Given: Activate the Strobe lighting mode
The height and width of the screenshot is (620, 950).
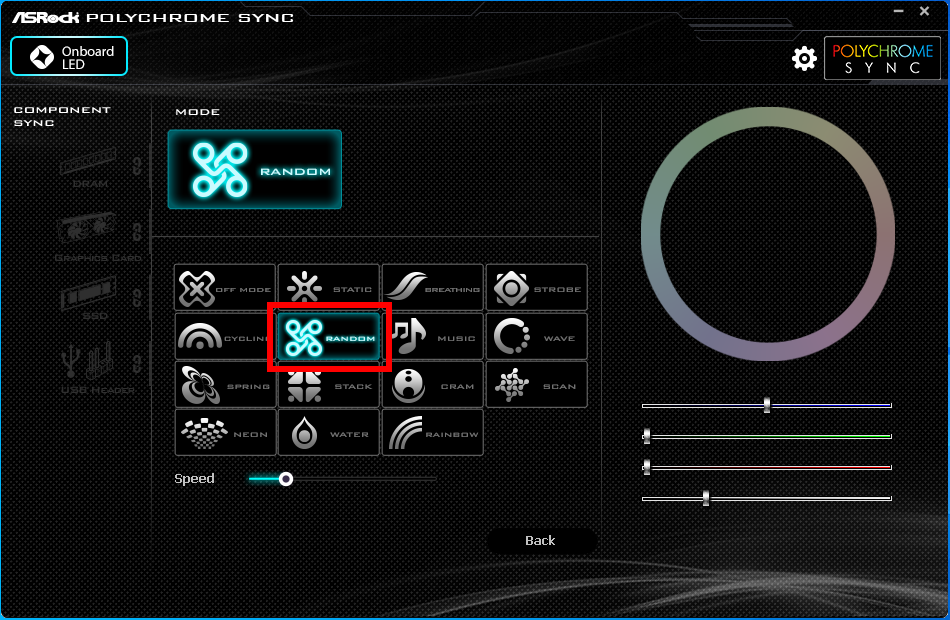Looking at the screenshot, I should click(537, 287).
